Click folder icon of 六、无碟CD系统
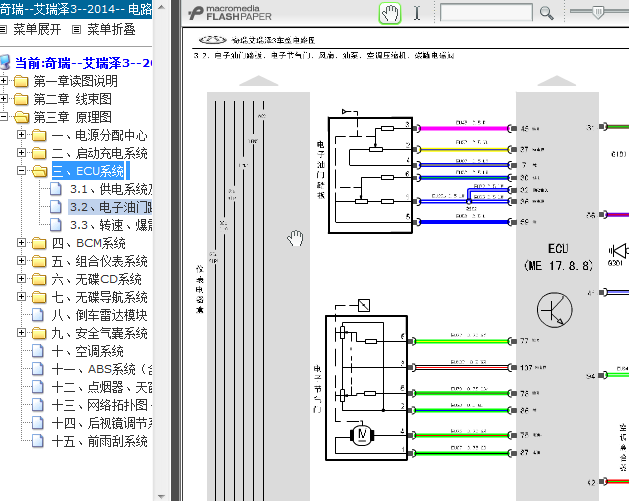The width and height of the screenshot is (629, 501). click(39, 279)
